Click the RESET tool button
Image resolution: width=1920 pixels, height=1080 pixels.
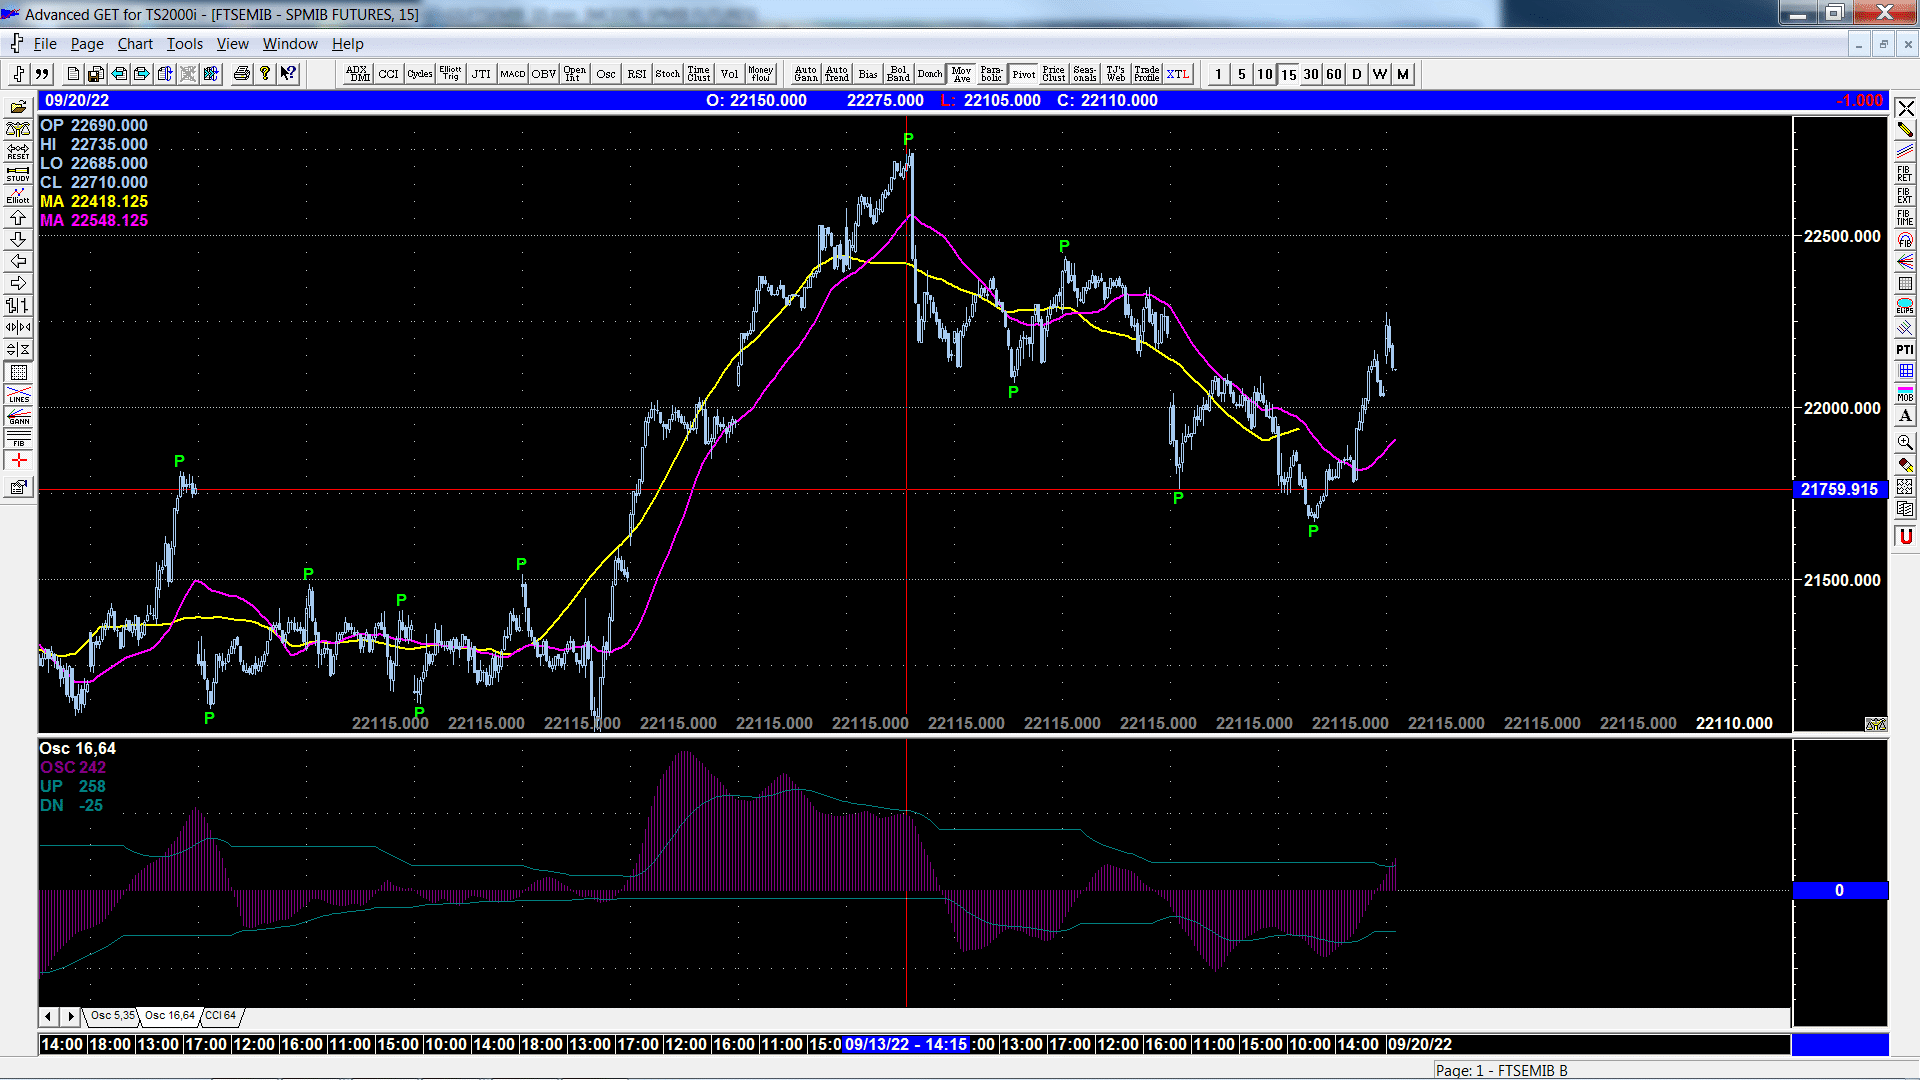[x=18, y=151]
